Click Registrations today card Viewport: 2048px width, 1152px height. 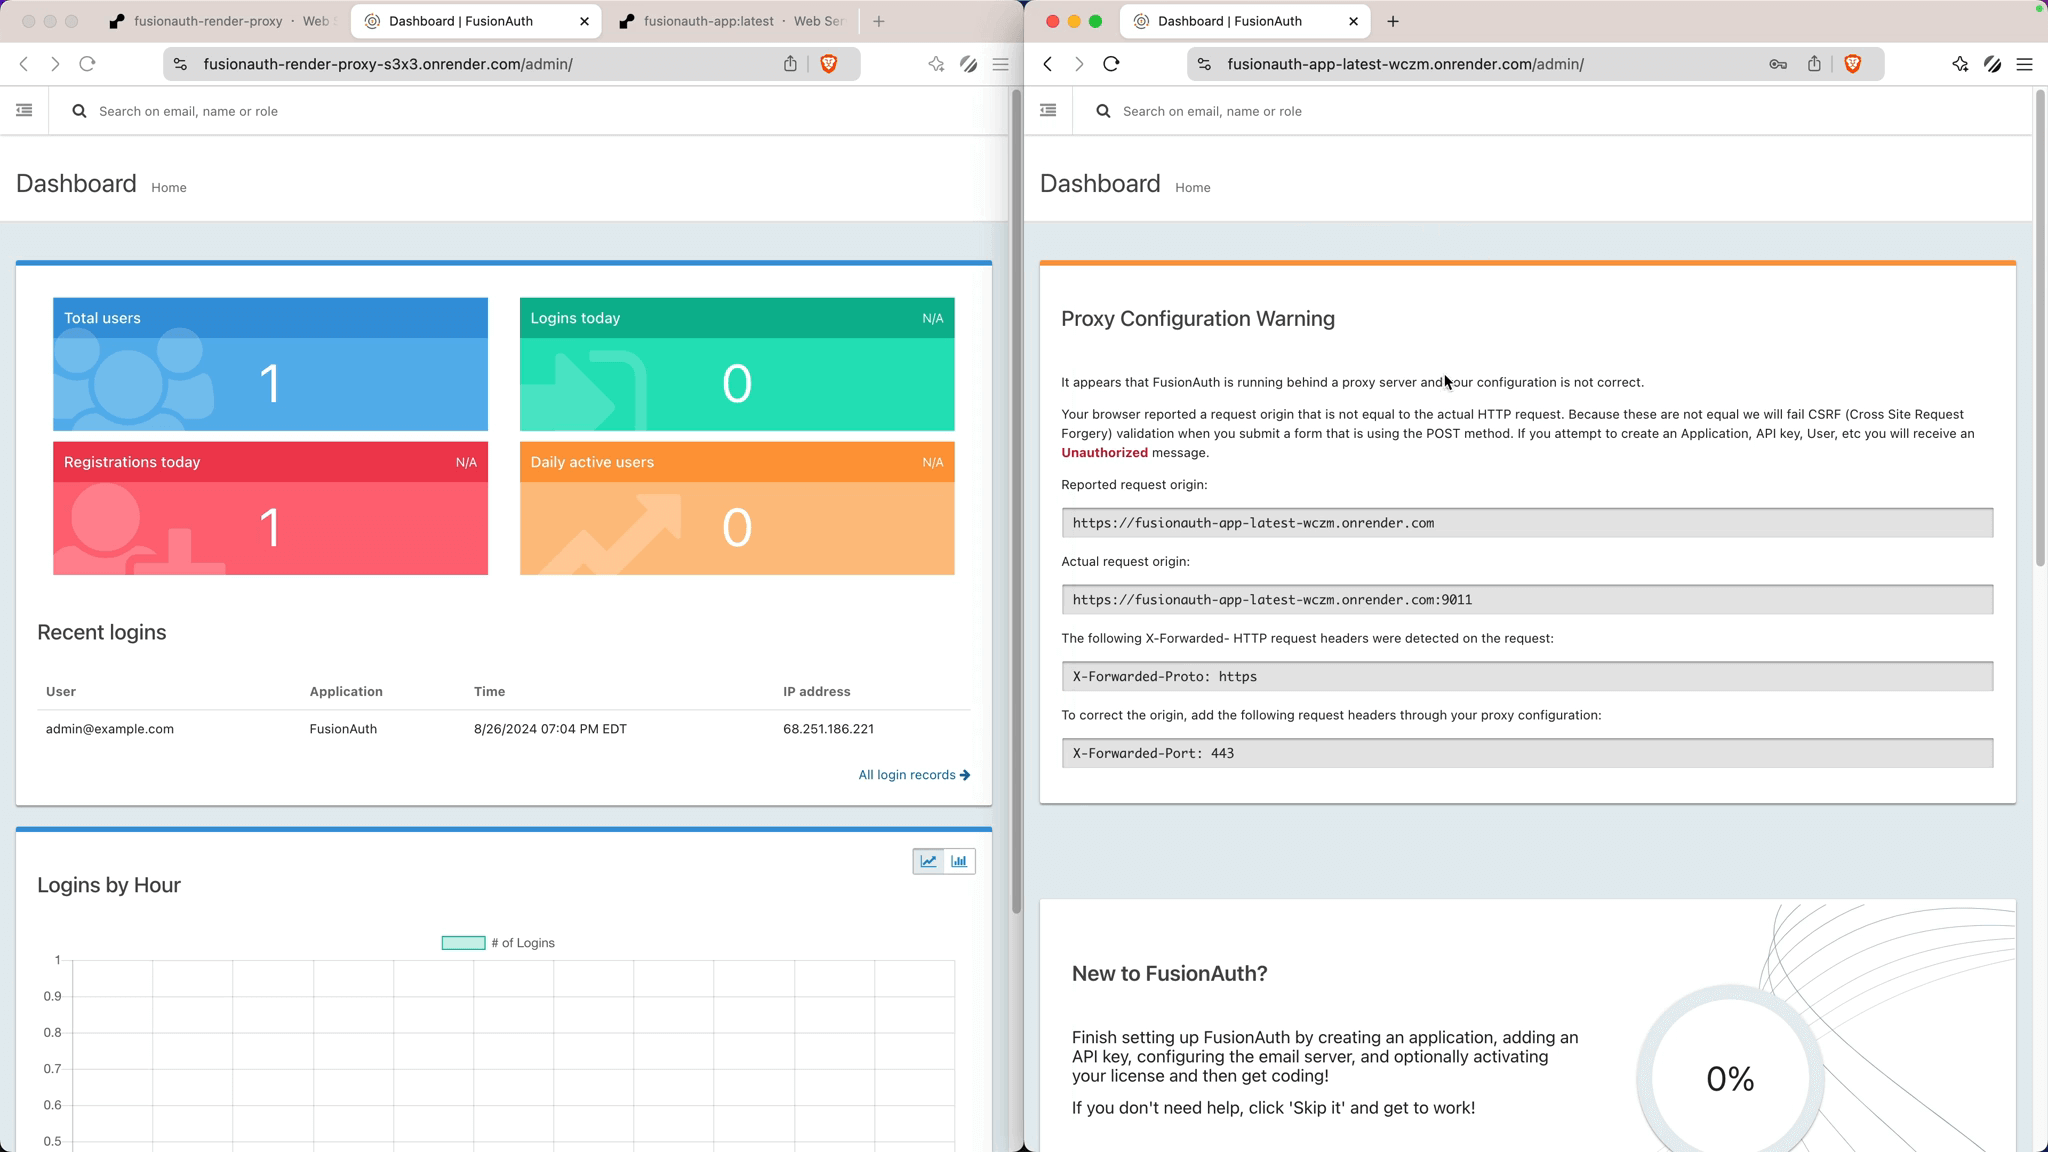(270, 508)
